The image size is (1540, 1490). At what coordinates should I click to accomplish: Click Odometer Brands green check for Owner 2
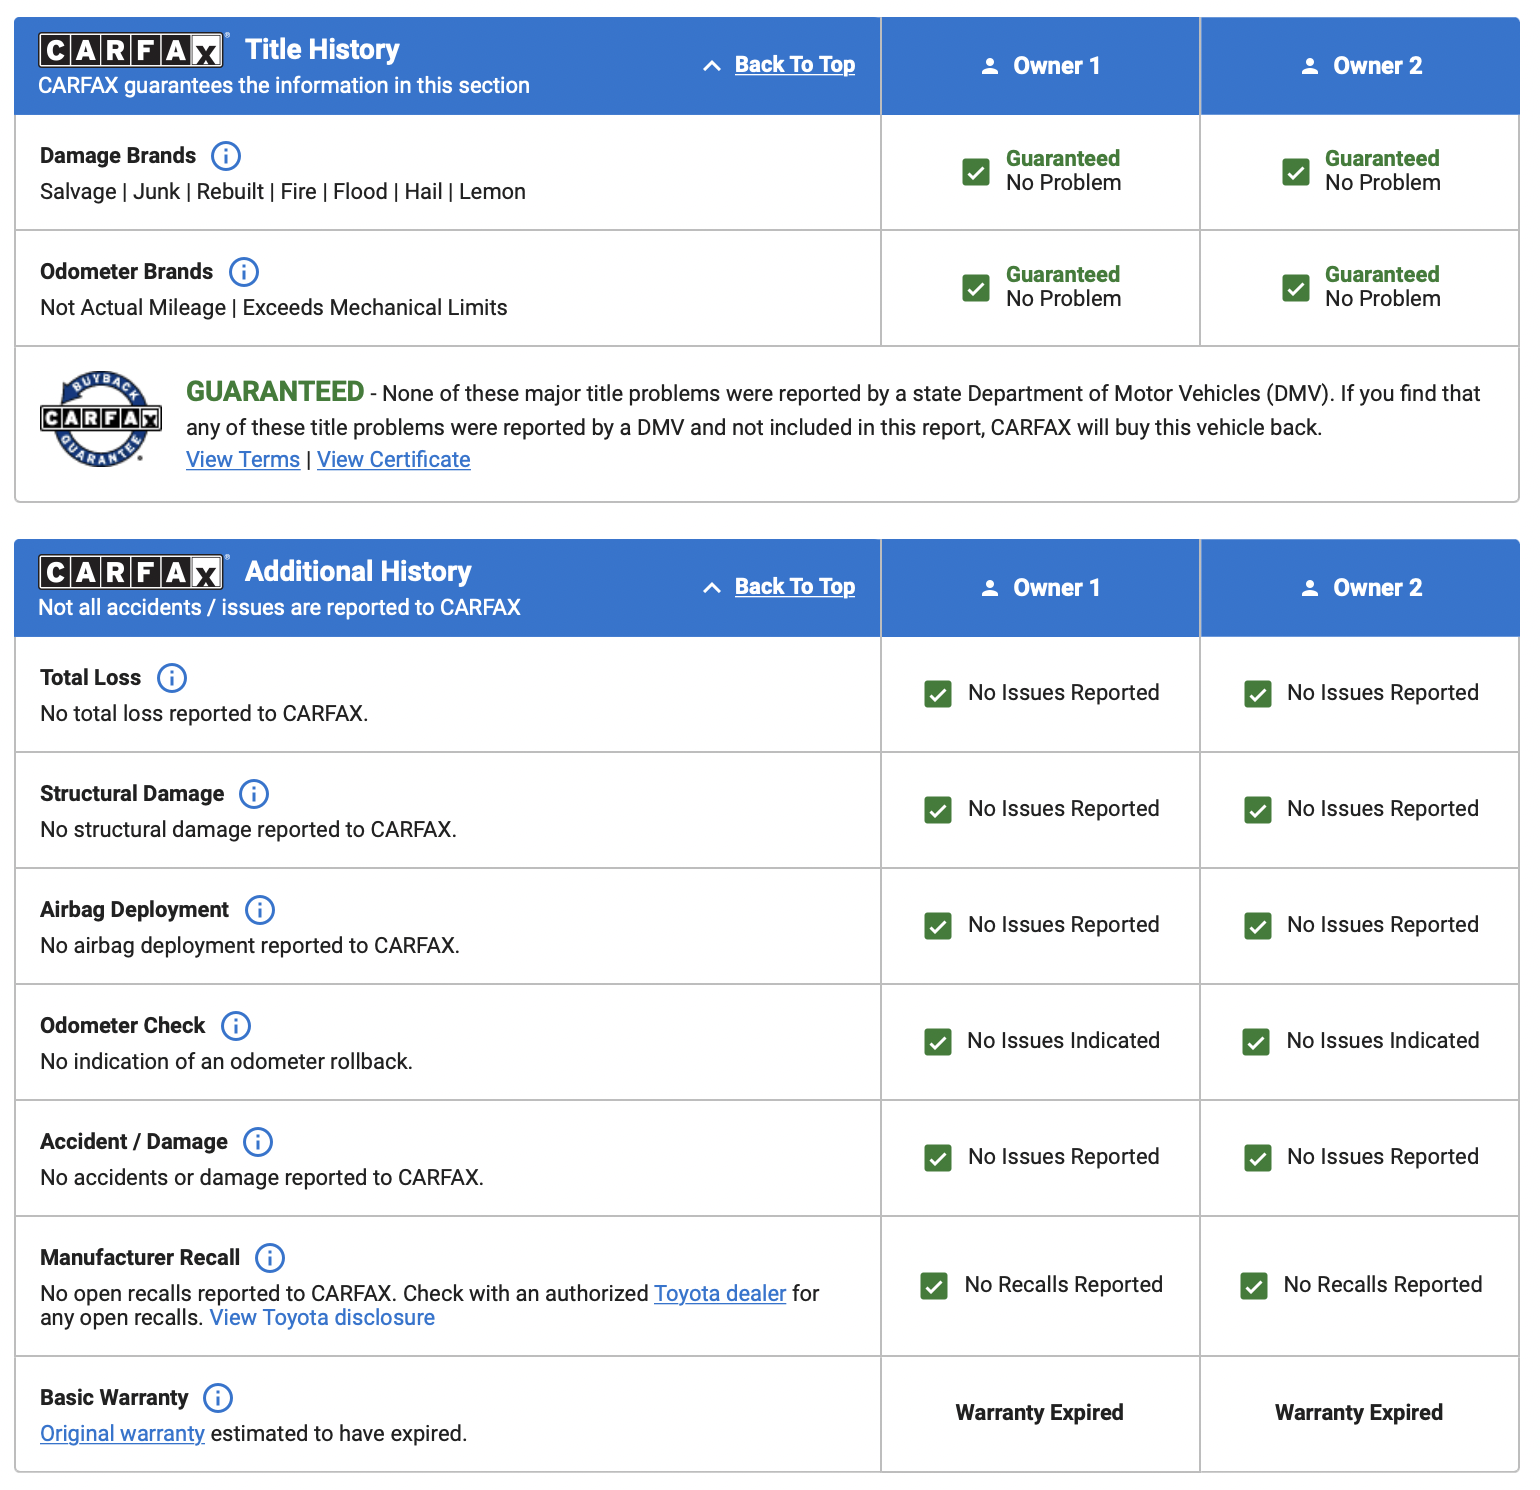(x=1296, y=288)
